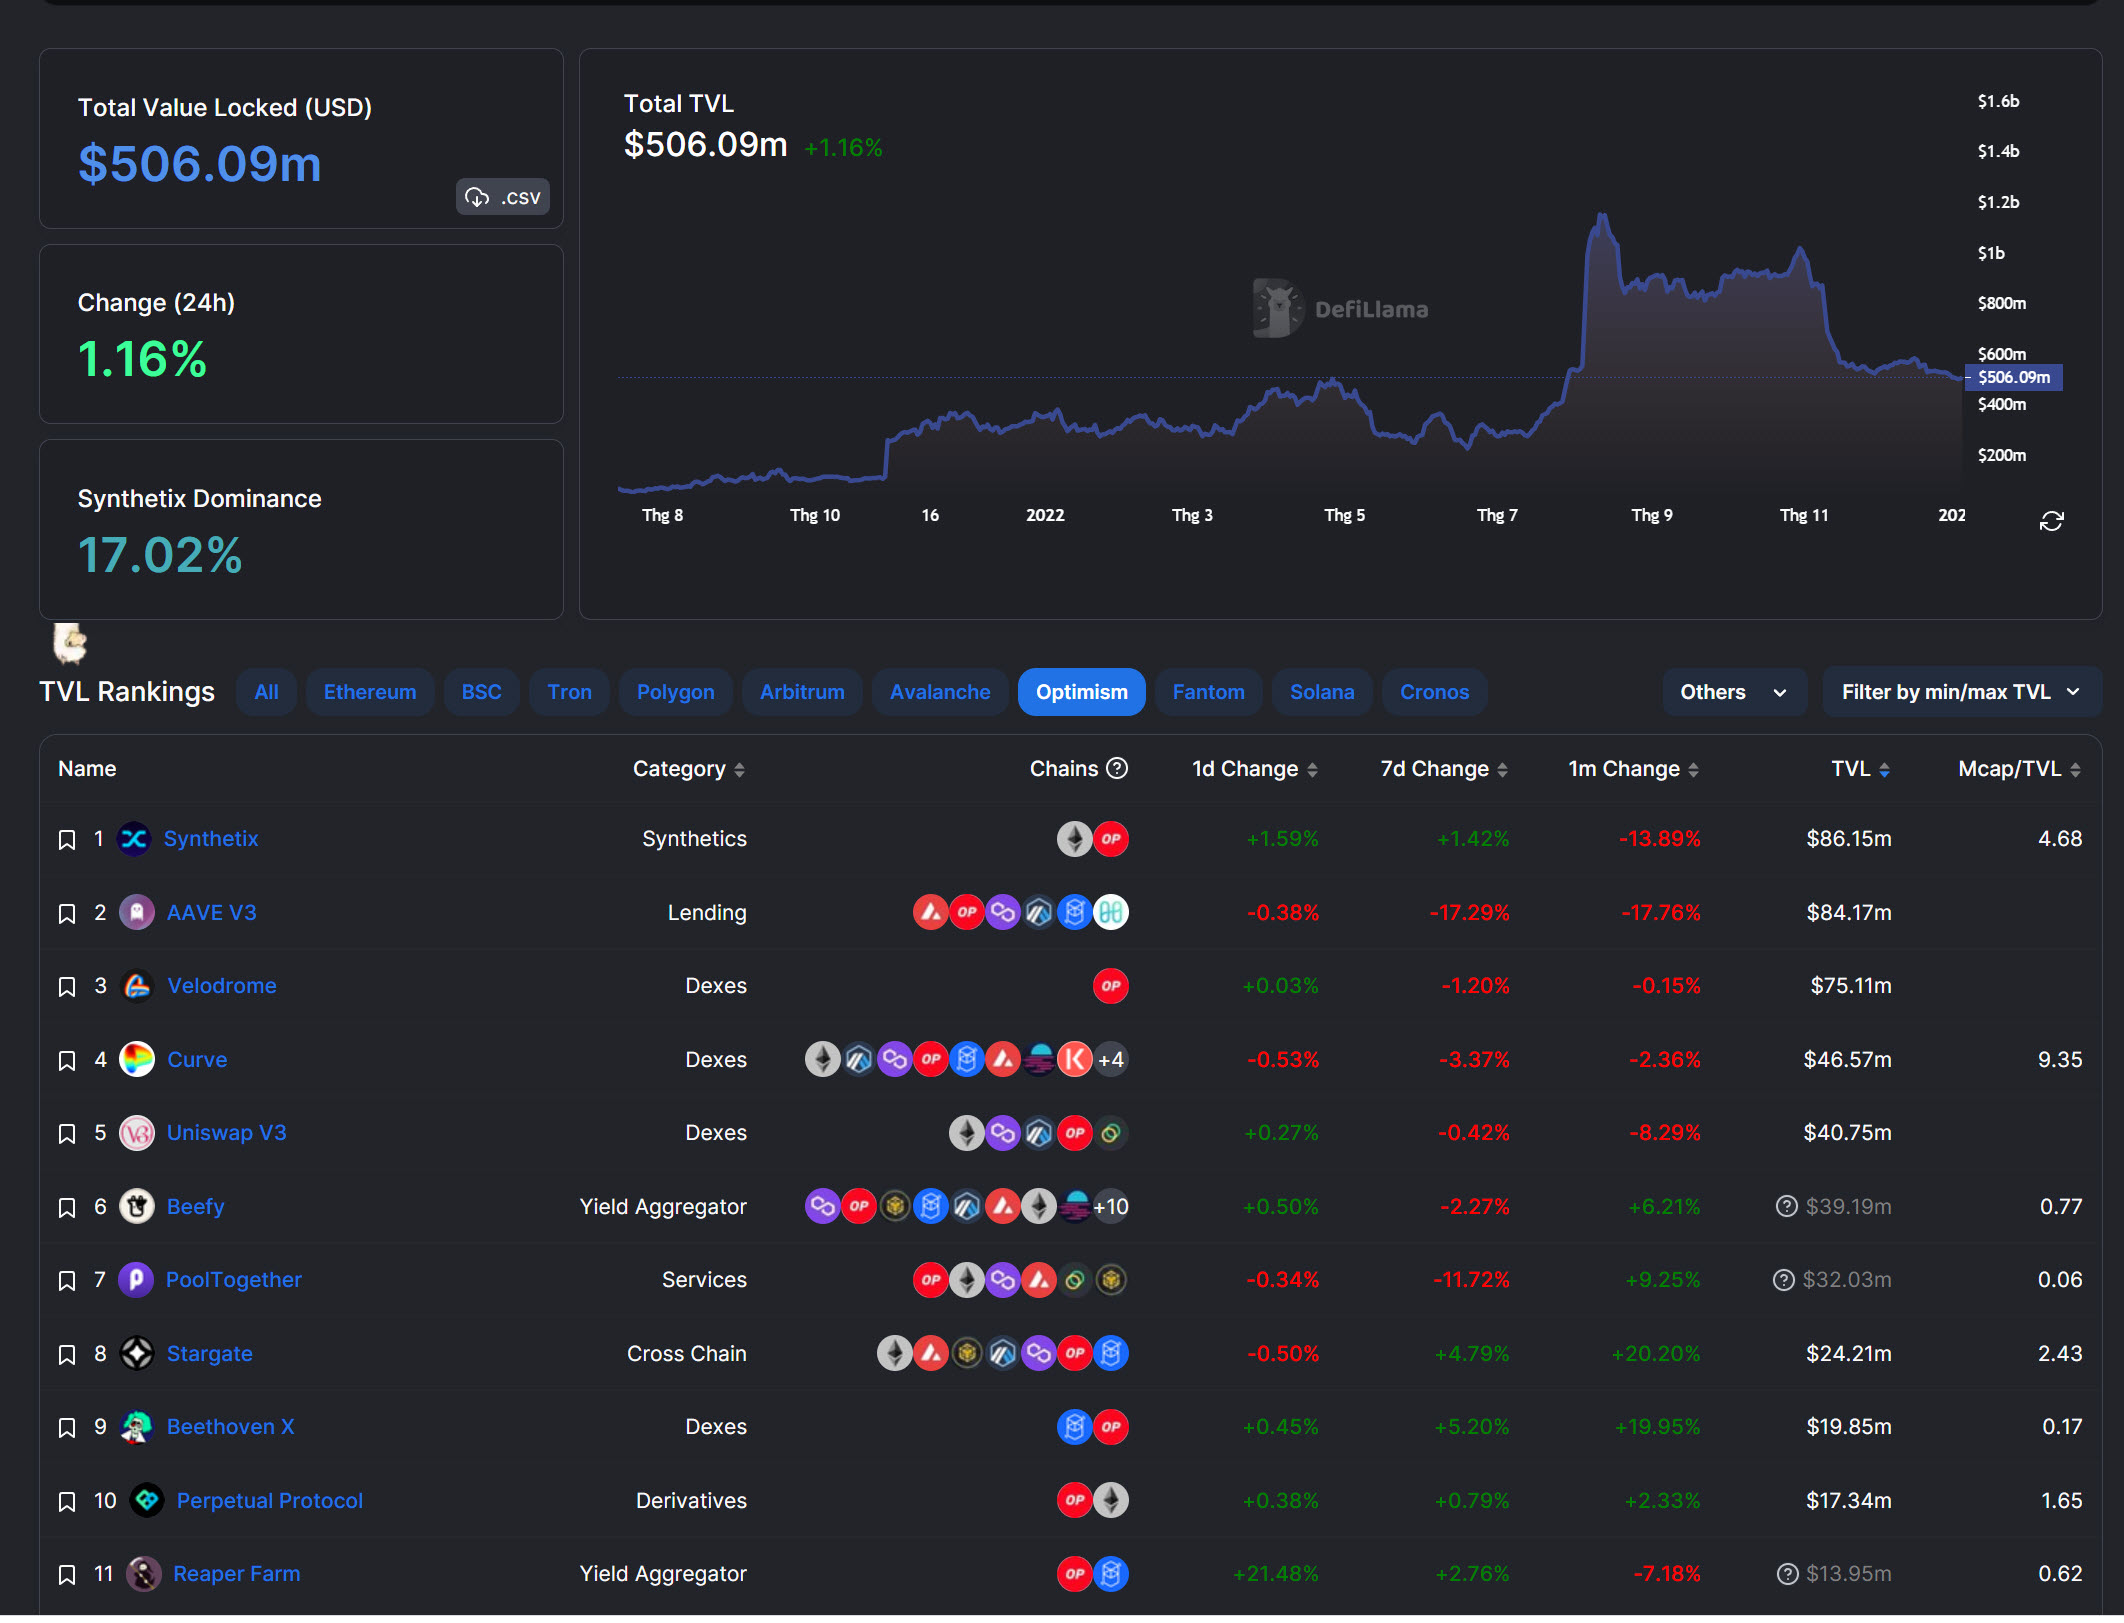Click the $506.09m marker on chart axis
2124x1623 pixels.
(x=2013, y=377)
